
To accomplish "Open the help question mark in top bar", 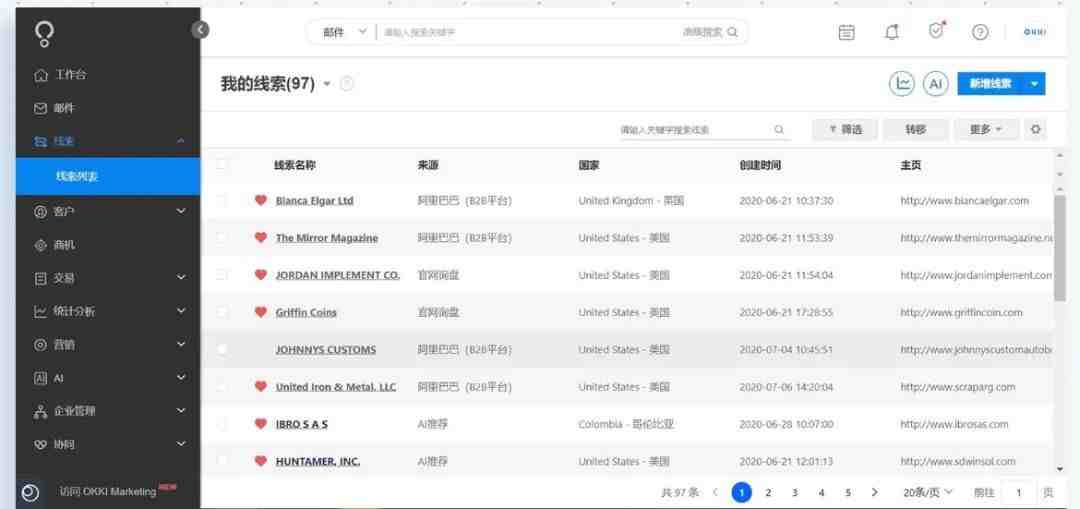I will click(x=979, y=32).
